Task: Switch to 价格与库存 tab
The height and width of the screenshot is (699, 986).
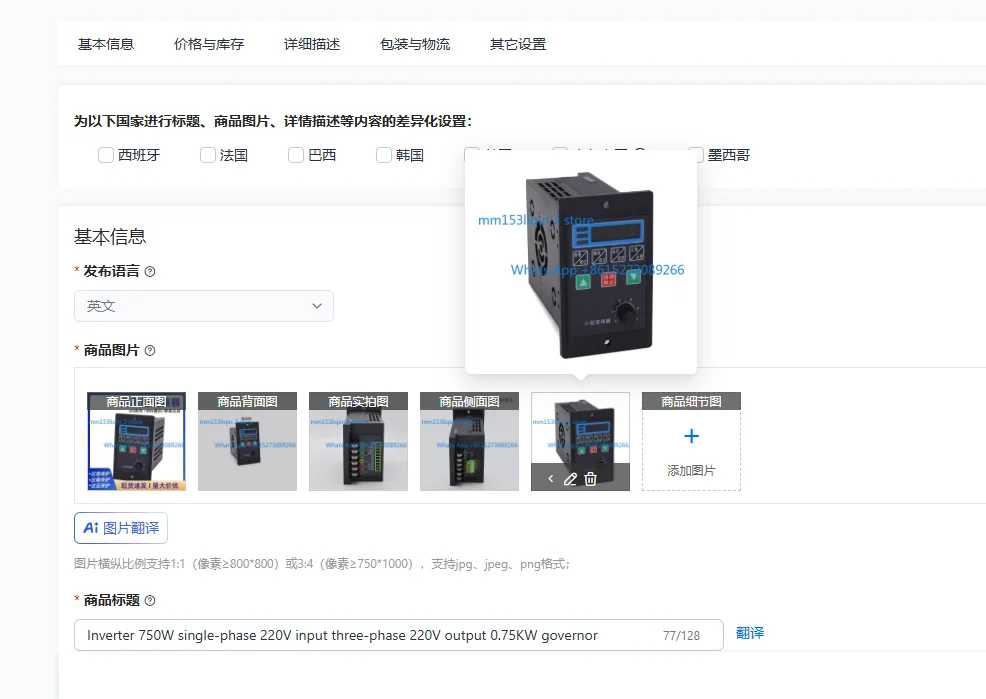Action: (209, 44)
